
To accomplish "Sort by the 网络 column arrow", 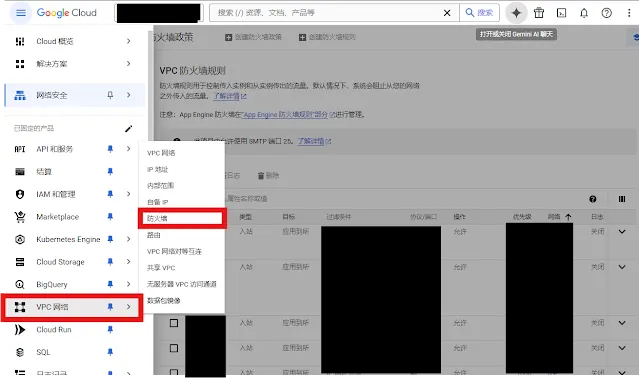I will coord(568,217).
